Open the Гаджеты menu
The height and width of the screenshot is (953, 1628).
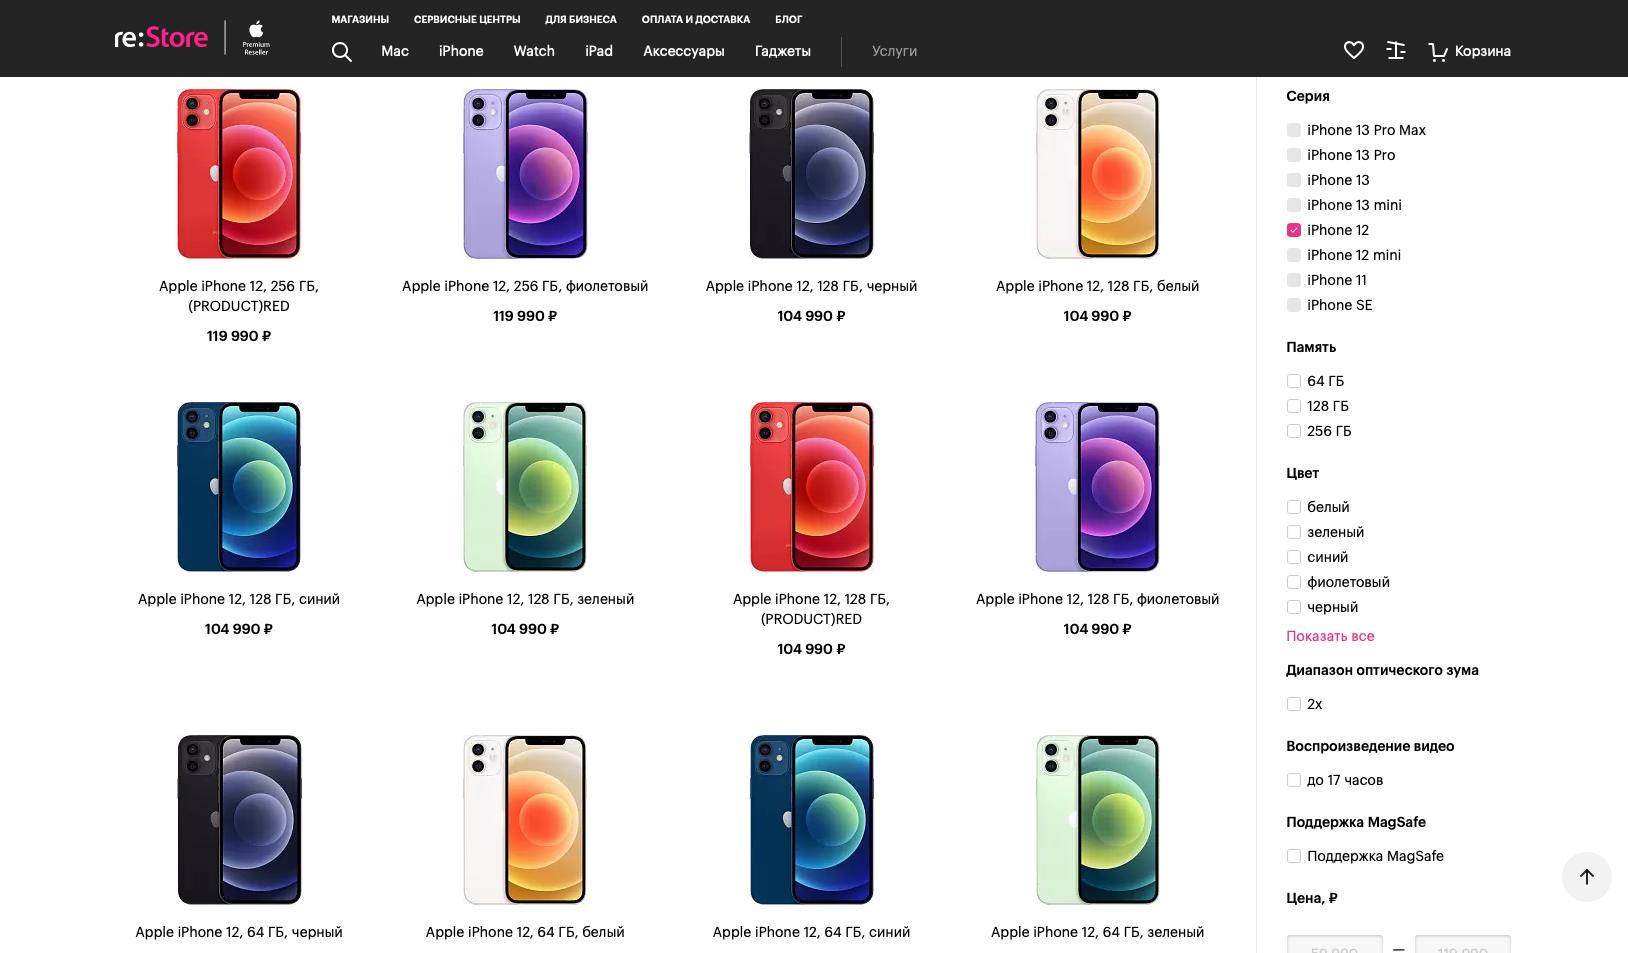click(783, 51)
